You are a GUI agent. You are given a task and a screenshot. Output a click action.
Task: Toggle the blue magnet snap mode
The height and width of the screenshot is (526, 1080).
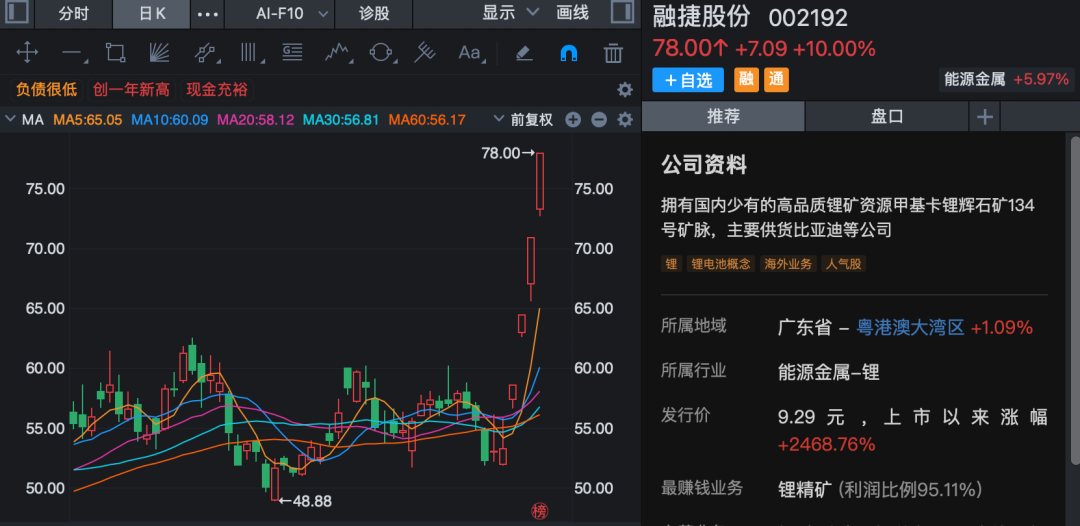568,52
